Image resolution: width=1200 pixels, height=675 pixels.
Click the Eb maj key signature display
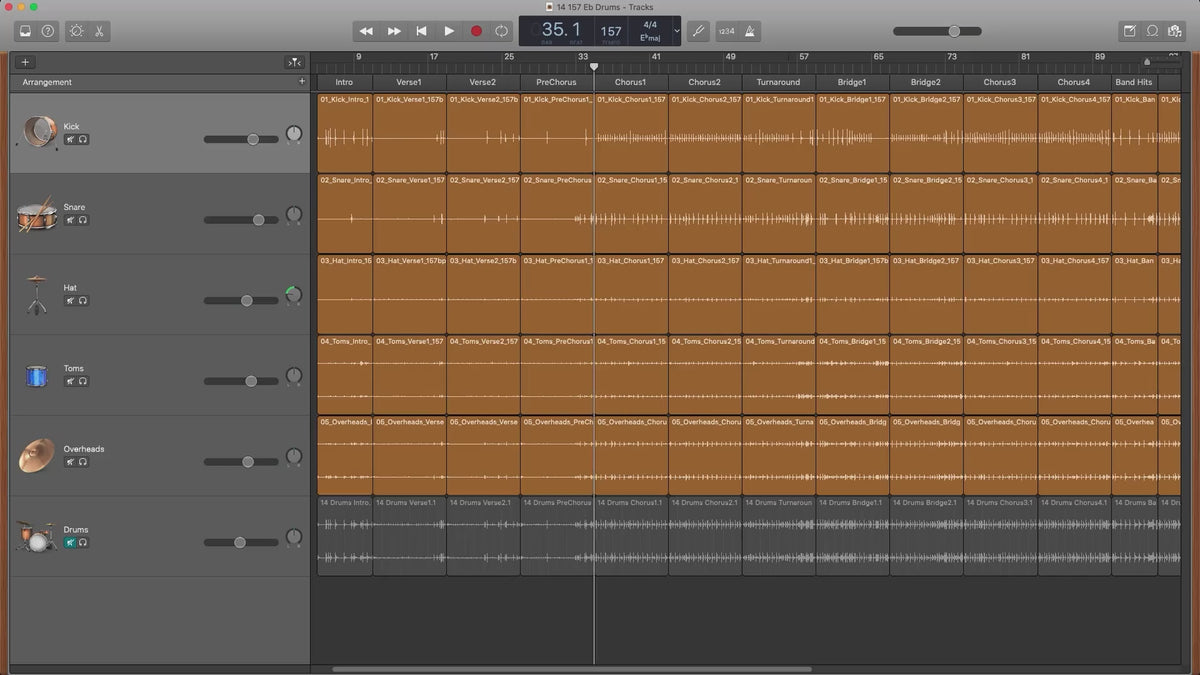click(650, 38)
